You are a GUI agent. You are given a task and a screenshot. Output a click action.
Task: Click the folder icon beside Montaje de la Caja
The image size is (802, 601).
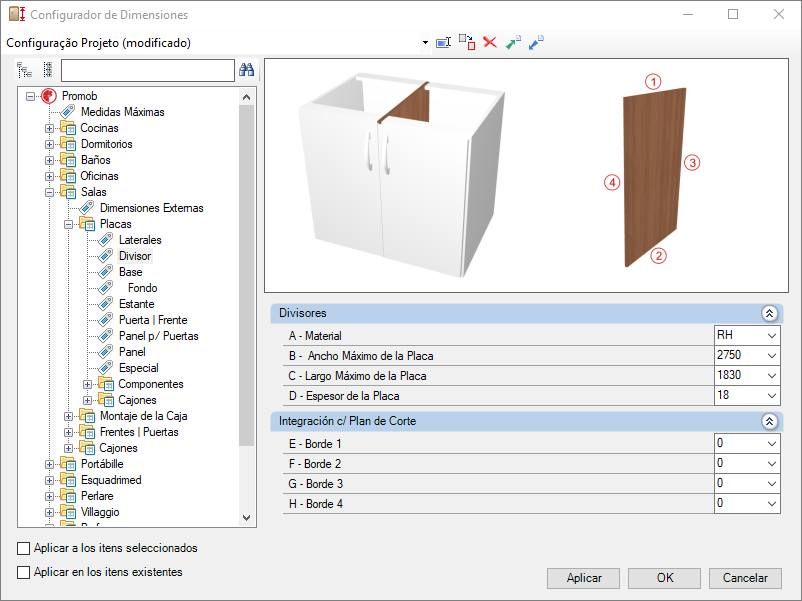click(87, 416)
